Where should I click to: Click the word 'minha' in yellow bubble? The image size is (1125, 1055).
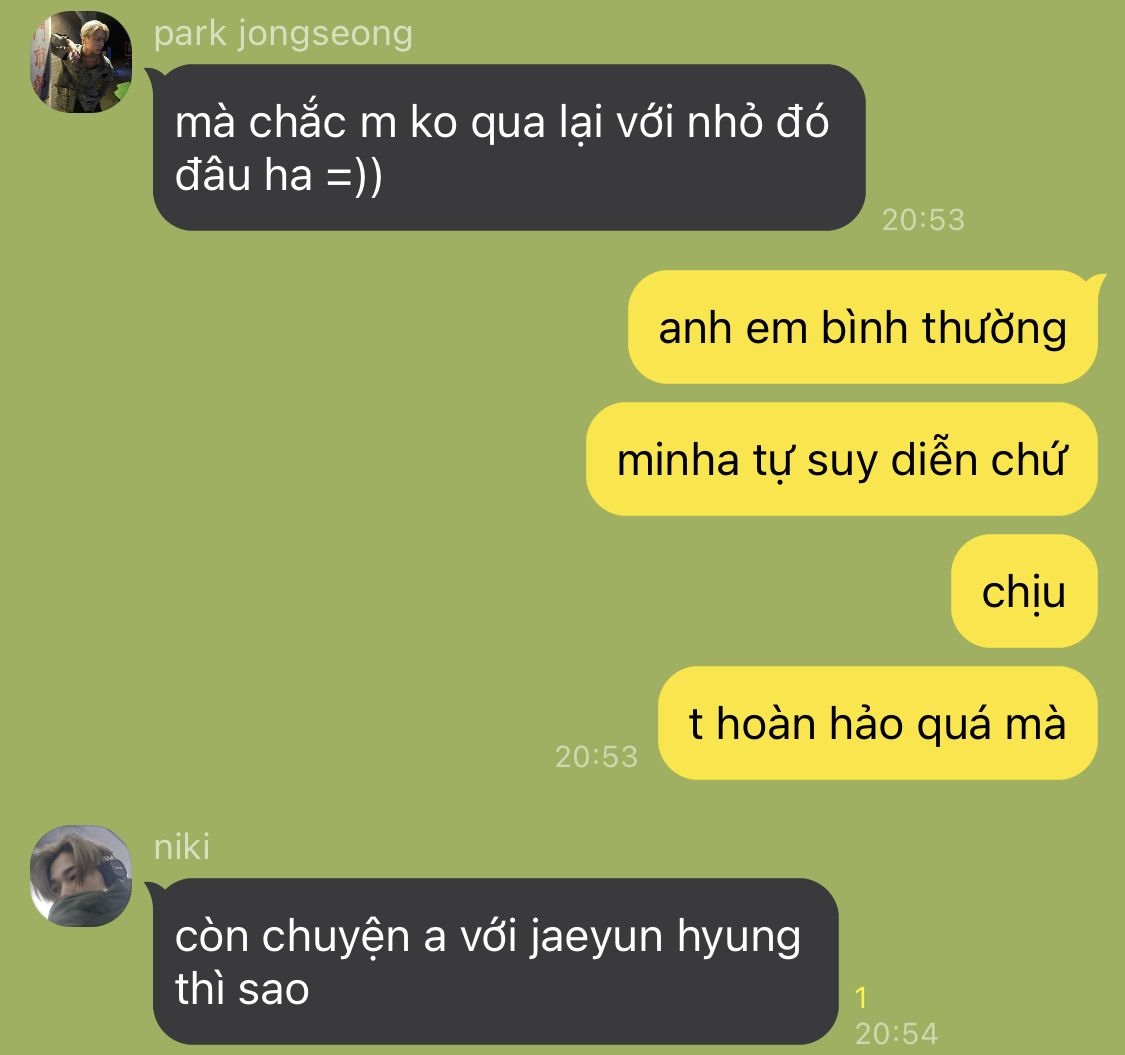678,460
